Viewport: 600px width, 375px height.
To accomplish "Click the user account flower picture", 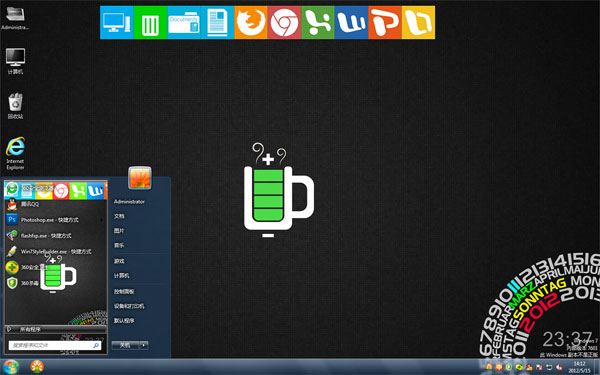I will tap(140, 178).
